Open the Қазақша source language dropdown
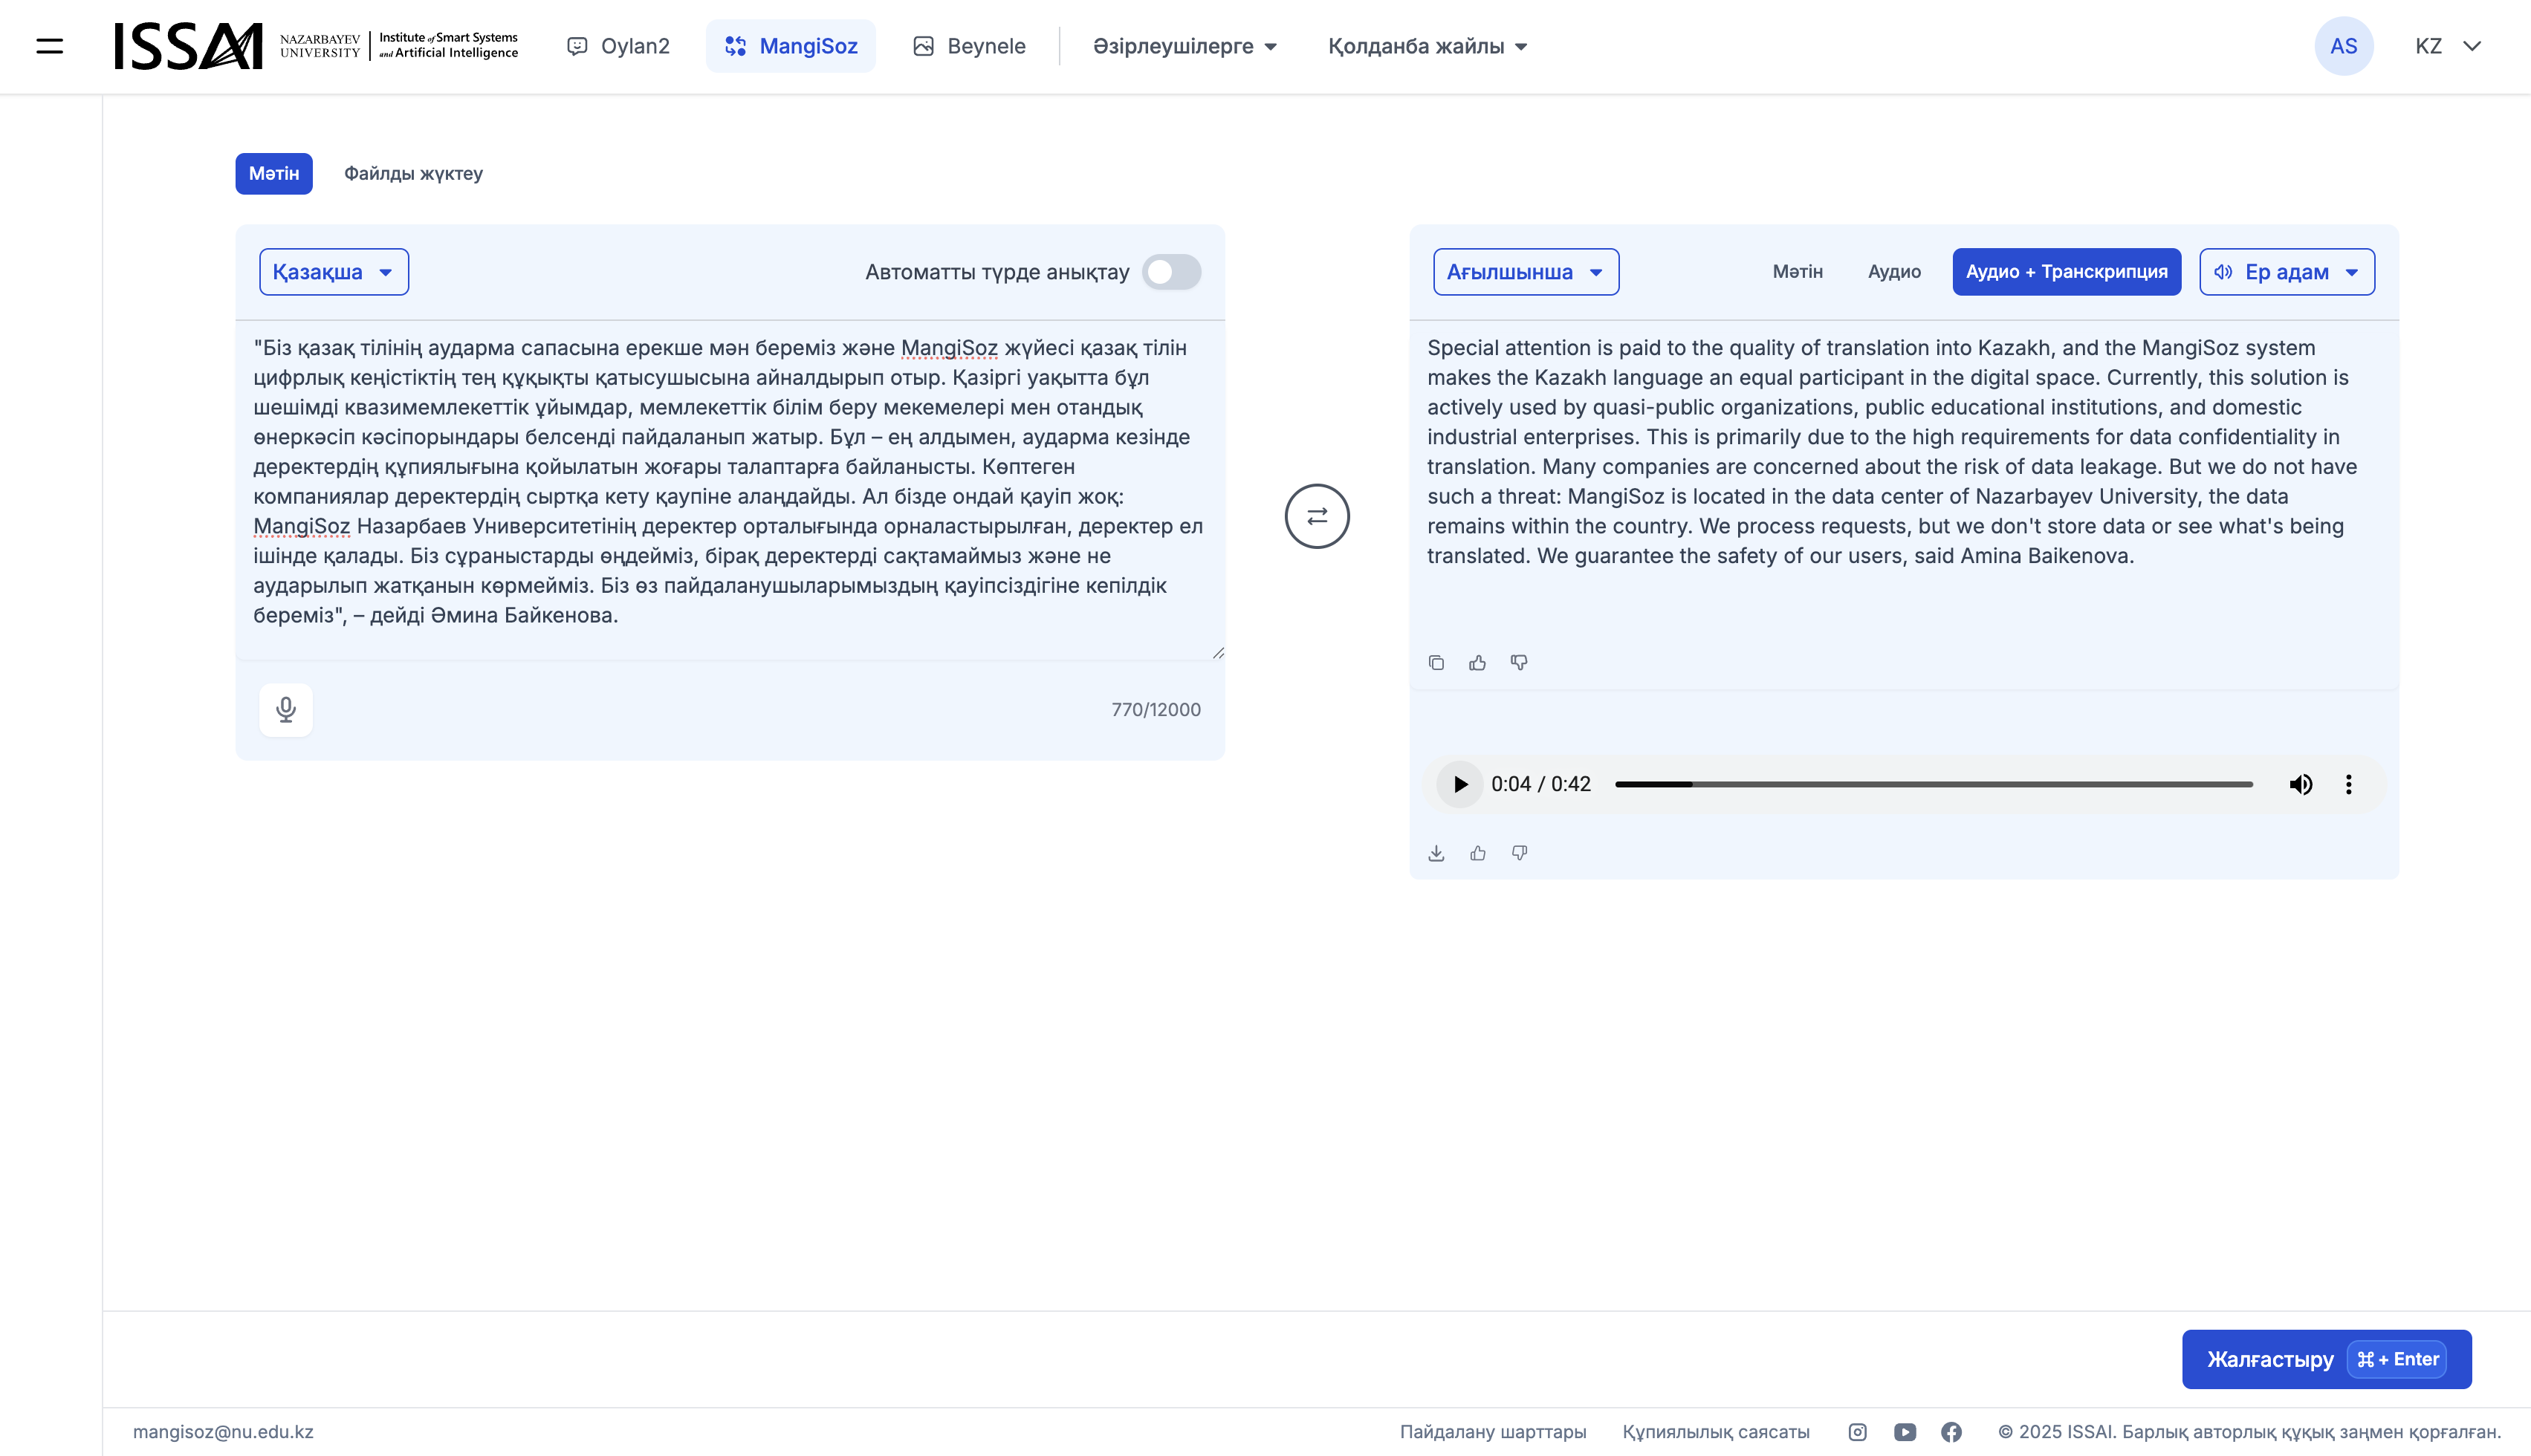Image resolution: width=2531 pixels, height=1456 pixels. click(x=333, y=272)
